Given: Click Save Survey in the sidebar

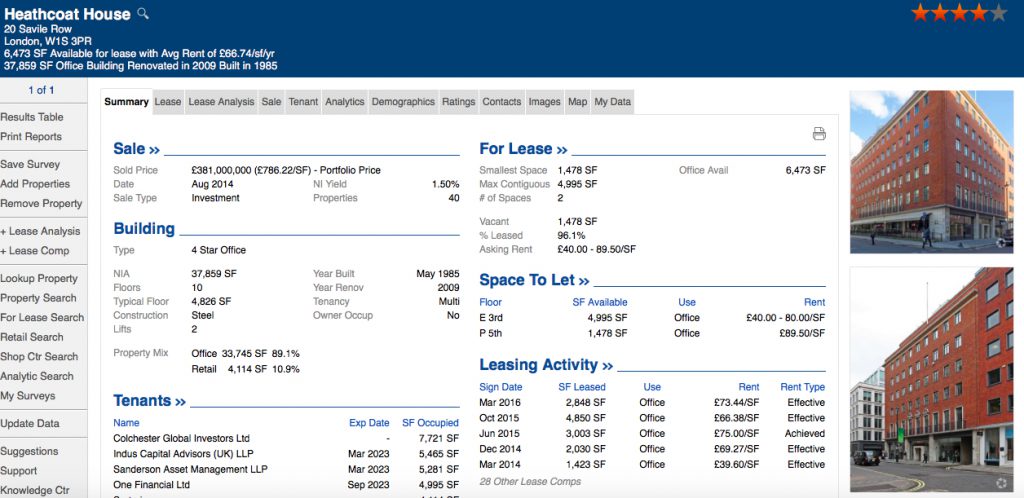Looking at the screenshot, I should [x=30, y=165].
